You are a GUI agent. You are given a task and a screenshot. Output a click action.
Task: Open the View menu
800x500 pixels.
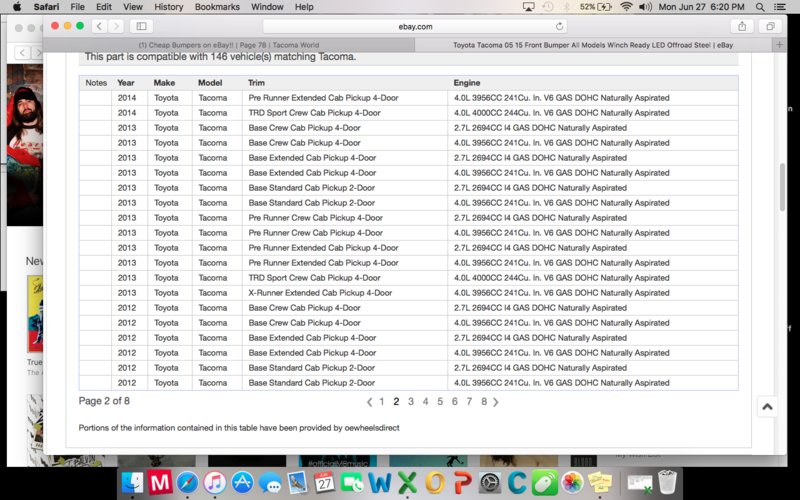133,7
